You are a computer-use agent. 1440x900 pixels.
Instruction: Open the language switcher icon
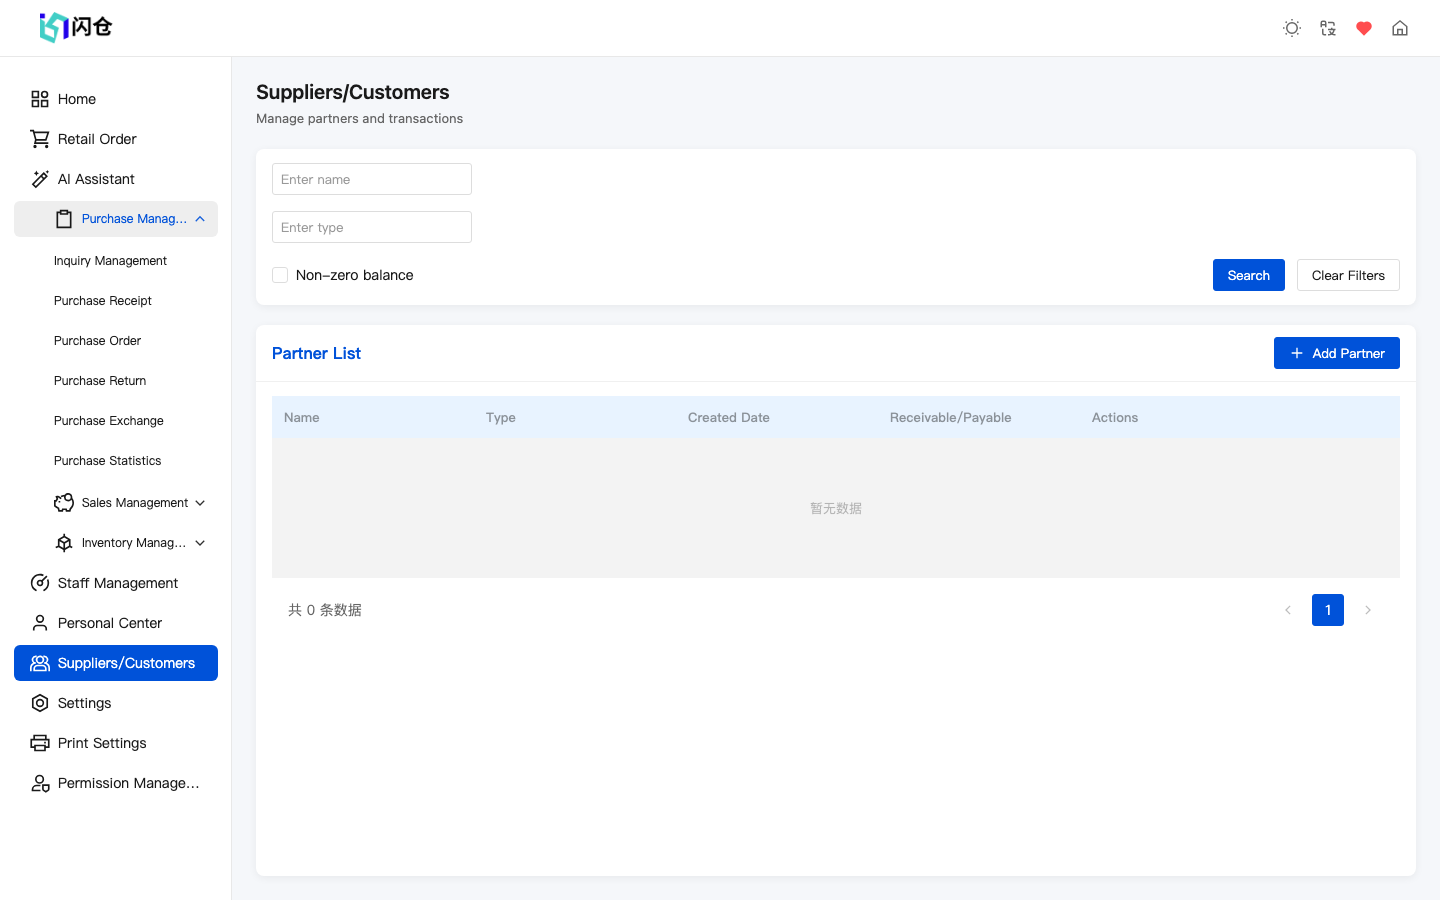1327,28
